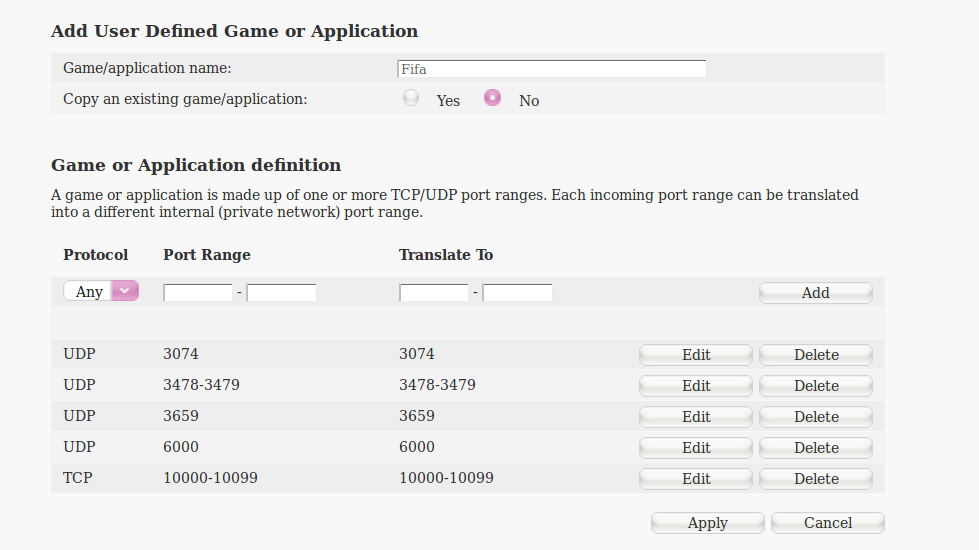The height and width of the screenshot is (550, 979).
Task: Delete the UDP 3074 port rule
Action: pos(816,355)
